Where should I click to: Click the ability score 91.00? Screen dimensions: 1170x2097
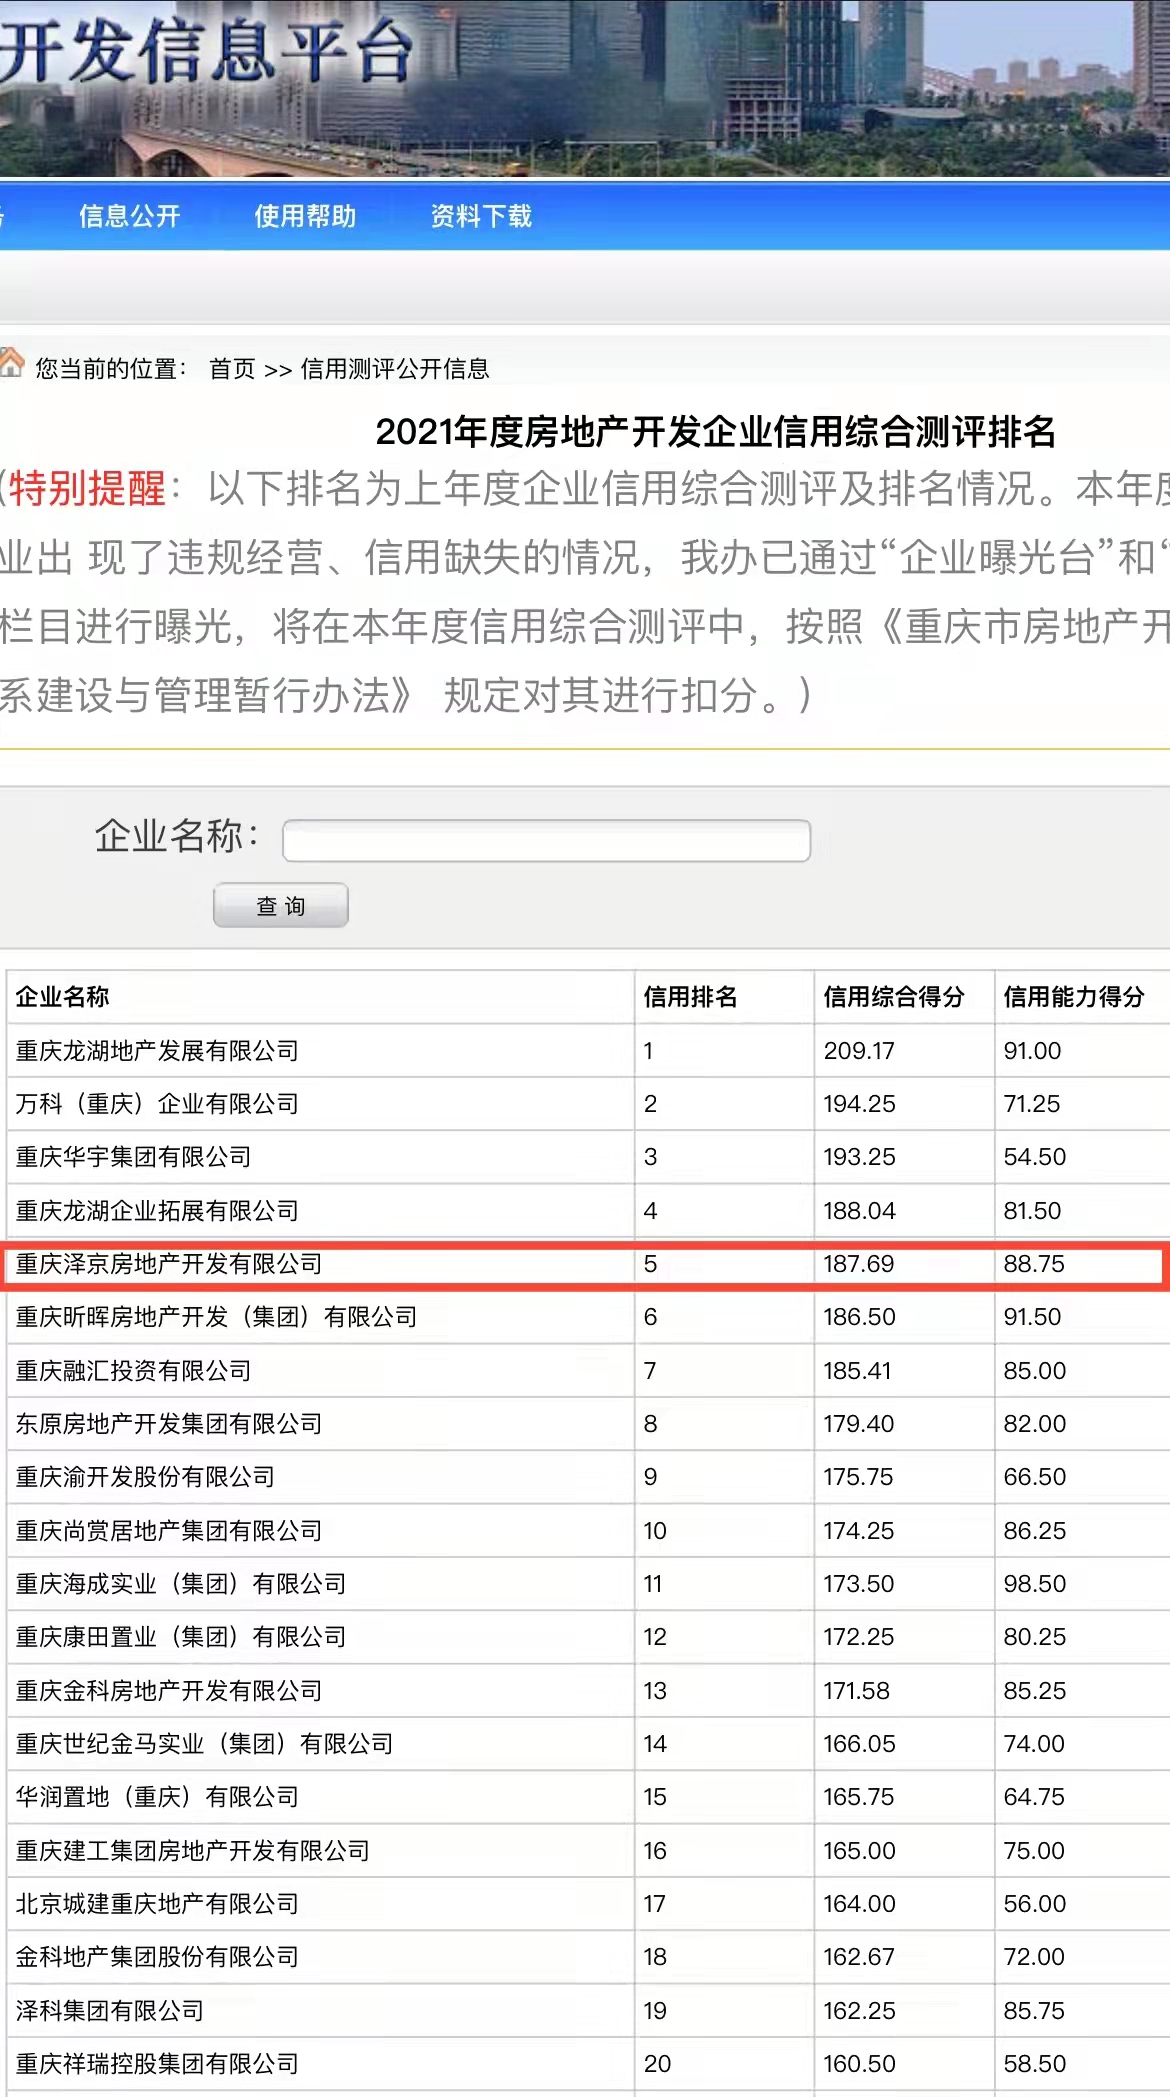(1033, 1051)
